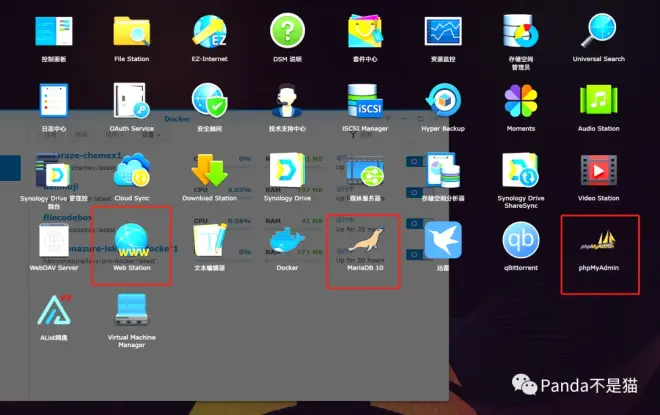Open 存储空间分析器 storage analyzer
This screenshot has height=415, width=660.
pos(443,170)
